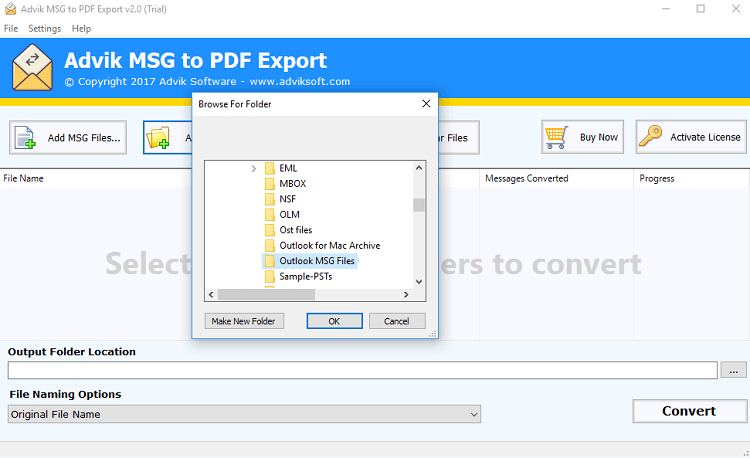Select the Outlook for Mac Archive folder icon
750x458 pixels.
270,246
